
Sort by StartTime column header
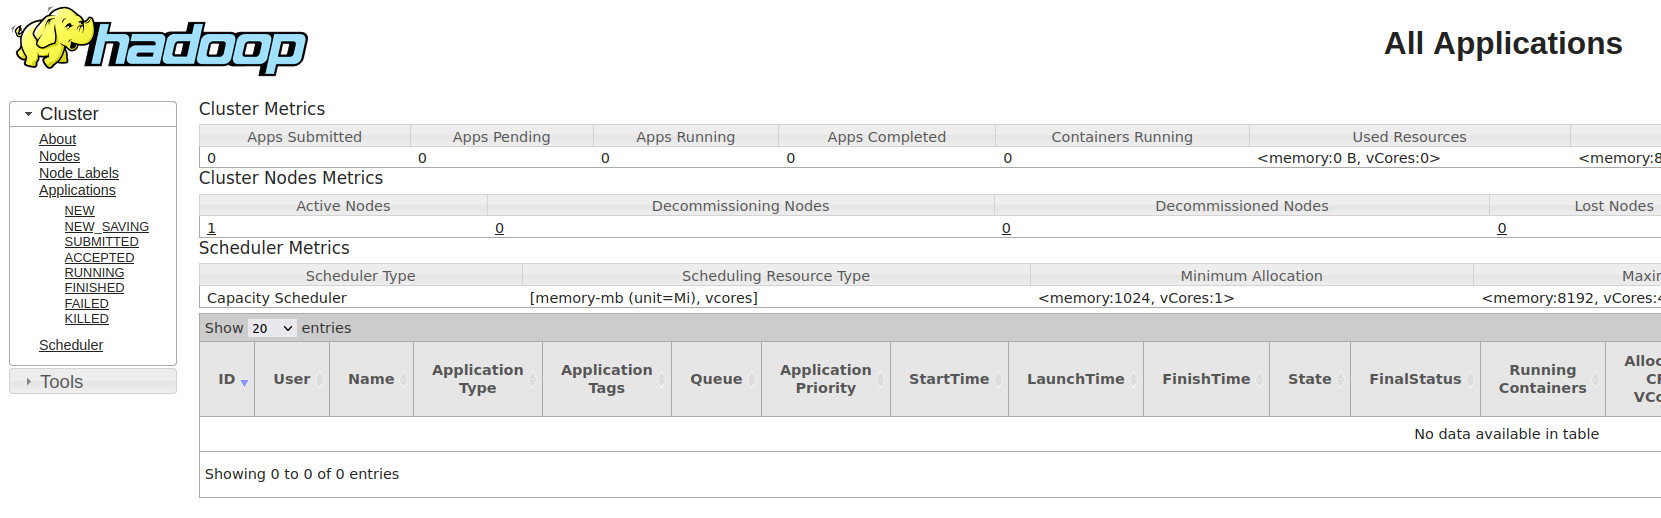coord(949,379)
